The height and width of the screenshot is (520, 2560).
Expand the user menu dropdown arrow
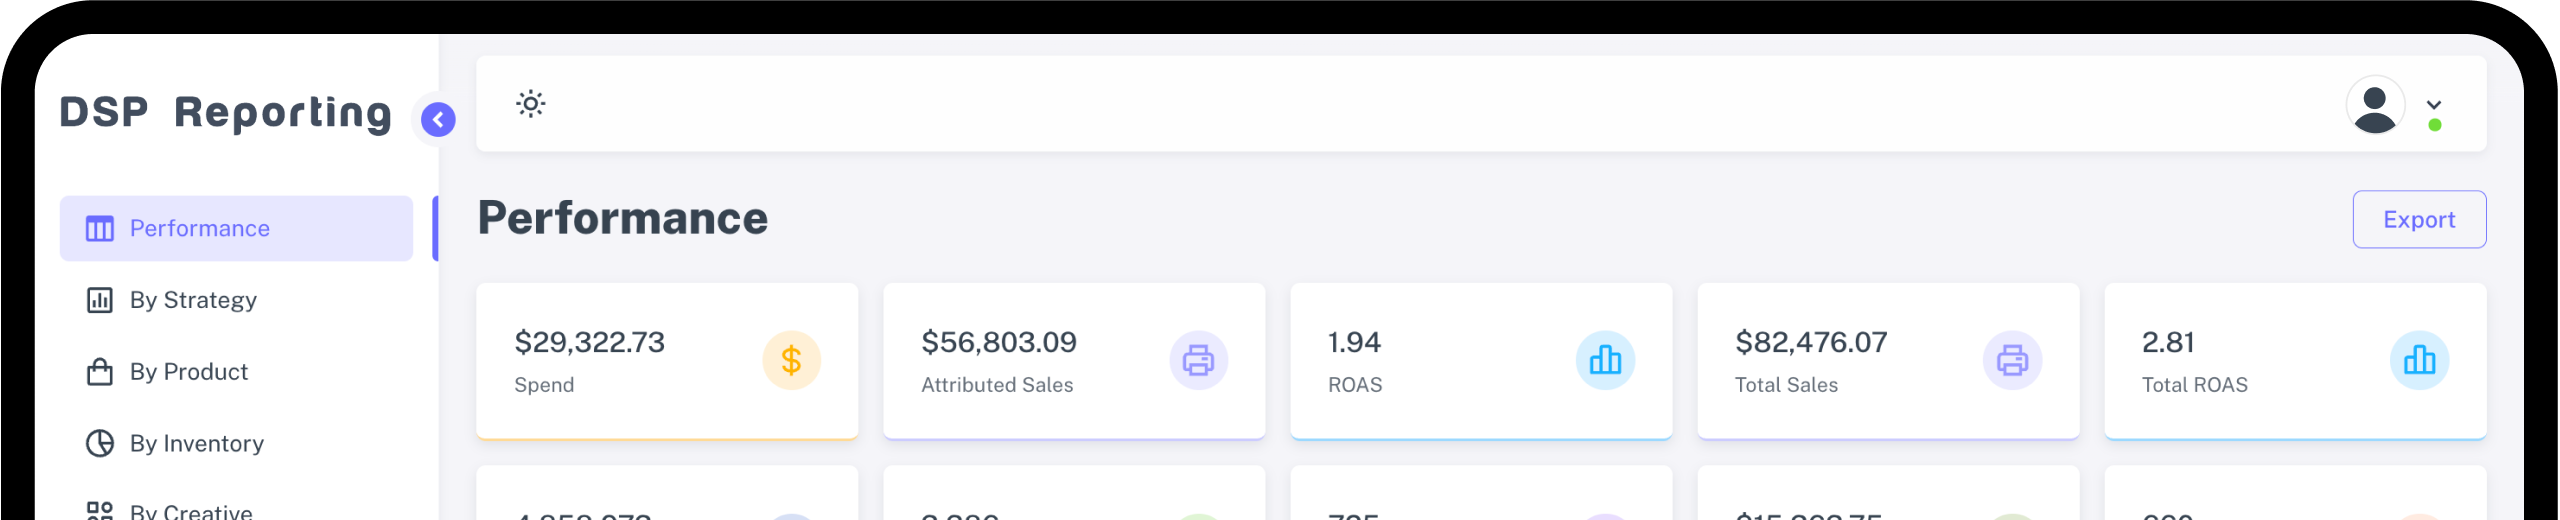pos(2434,104)
